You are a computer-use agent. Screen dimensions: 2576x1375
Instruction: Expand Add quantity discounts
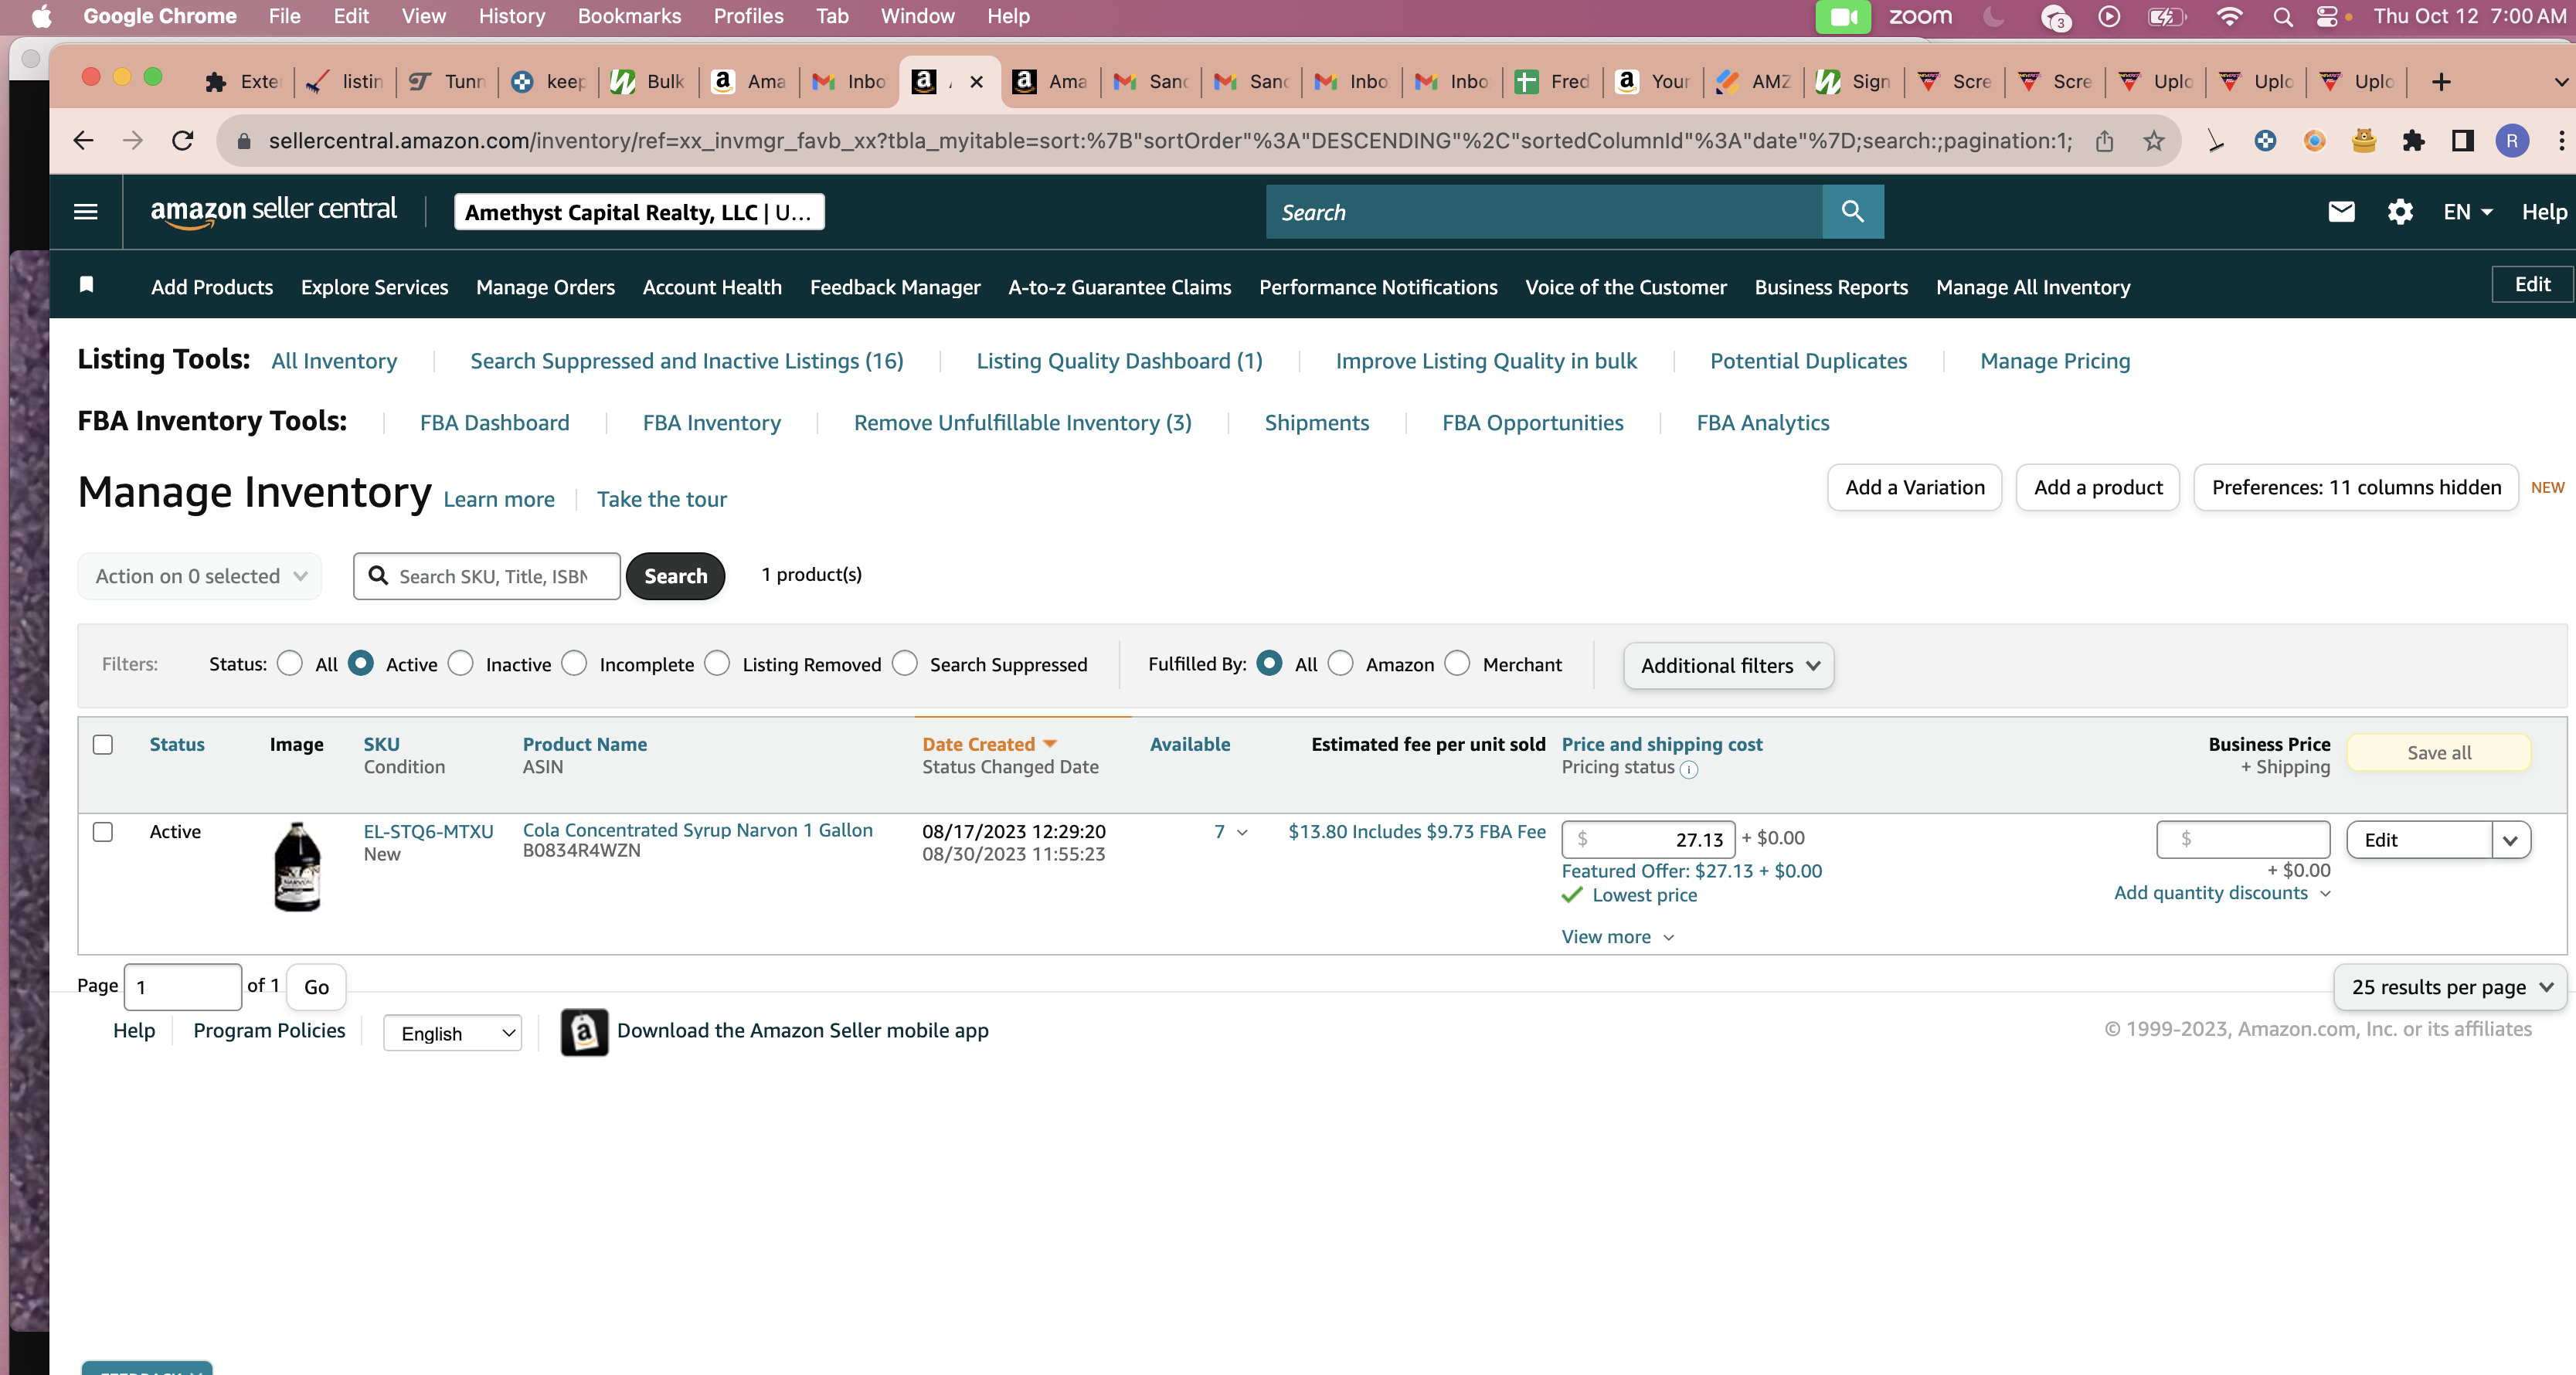2222,893
